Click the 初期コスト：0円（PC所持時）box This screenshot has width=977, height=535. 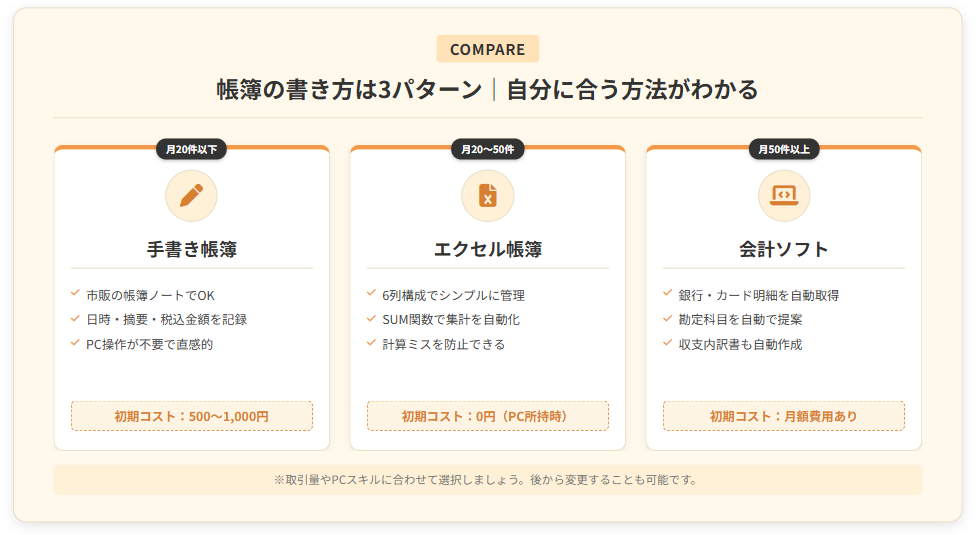[x=487, y=416]
